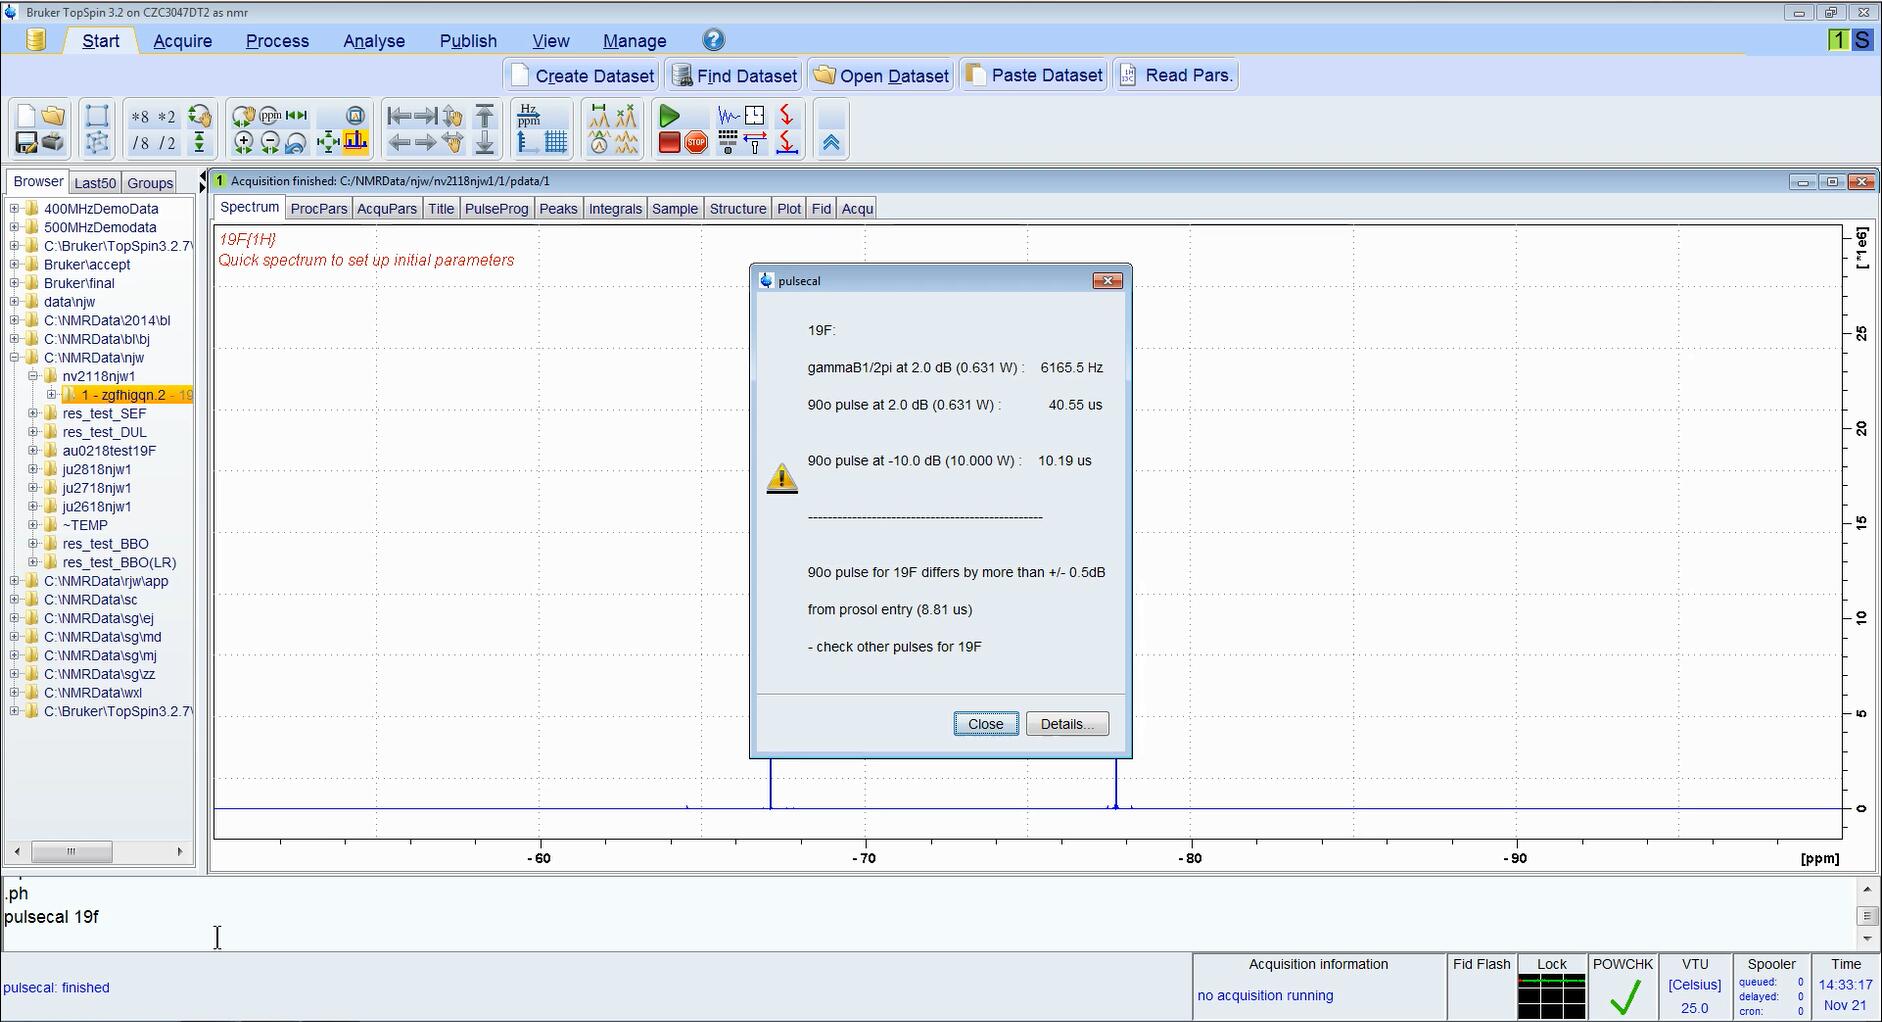1882x1022 pixels.
Task: Toggle the spectrum grid display icon
Action: pos(555,143)
